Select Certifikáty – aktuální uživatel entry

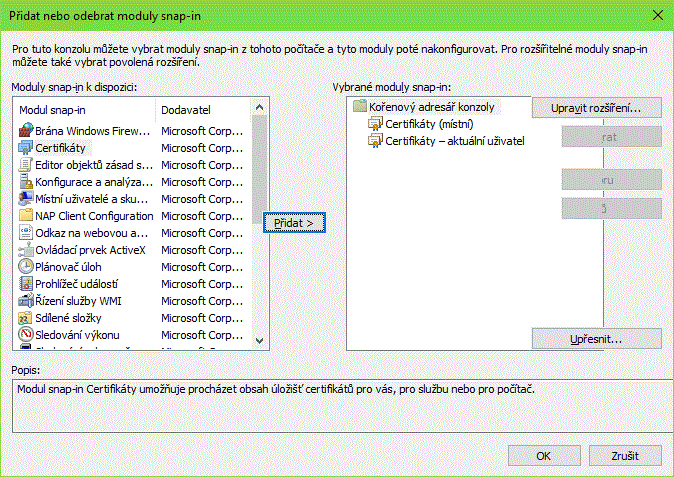coord(454,141)
